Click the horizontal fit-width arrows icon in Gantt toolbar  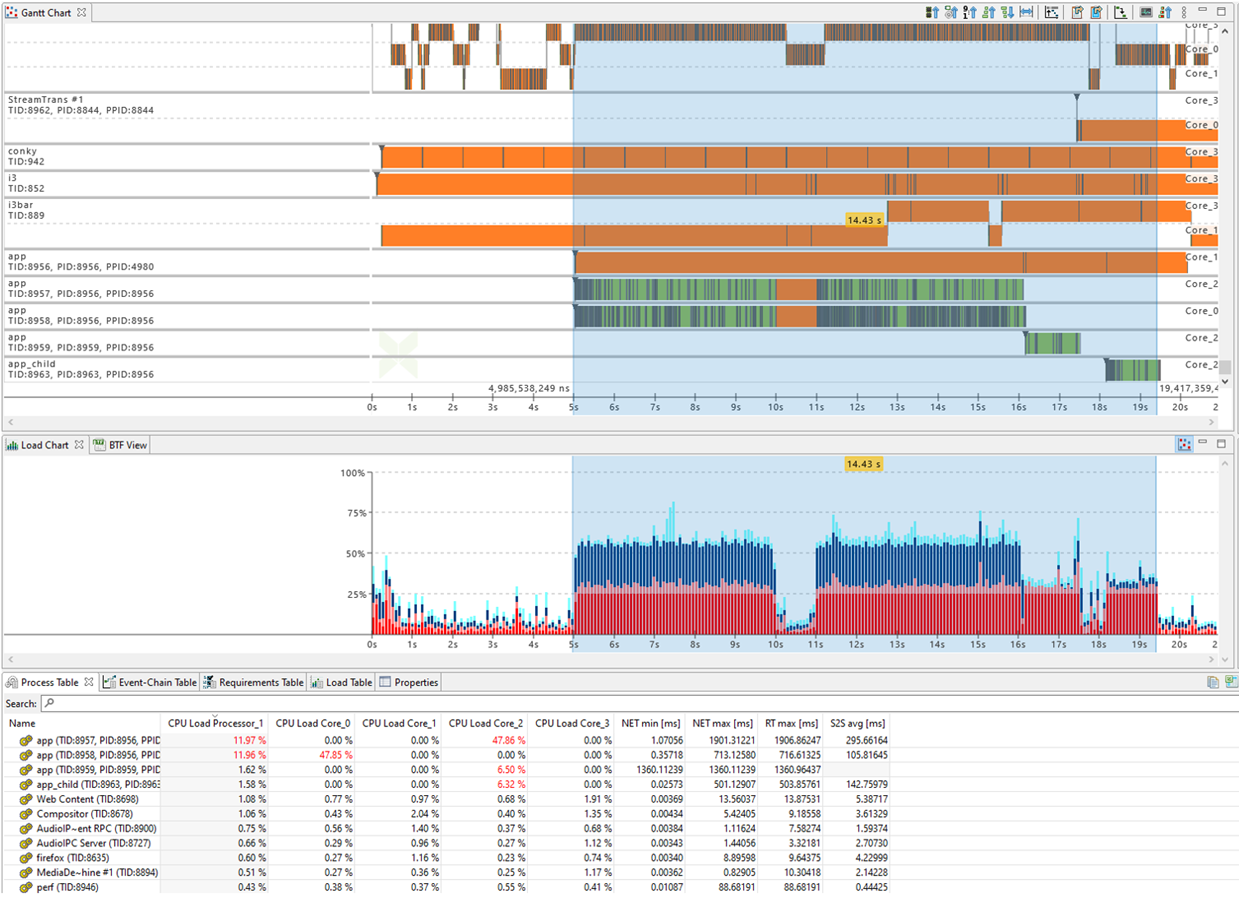1025,13
